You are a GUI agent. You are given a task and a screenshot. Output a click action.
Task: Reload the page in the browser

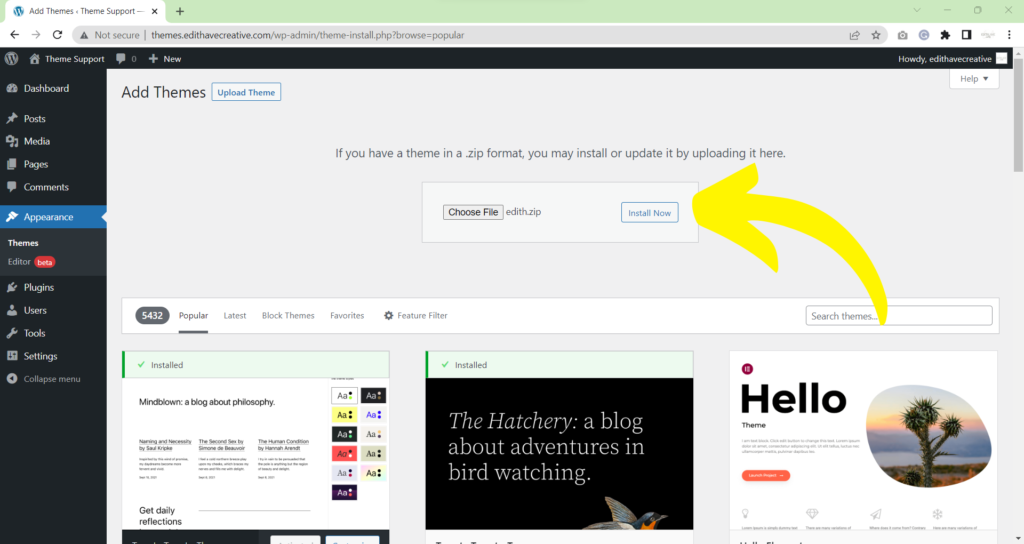pos(58,34)
